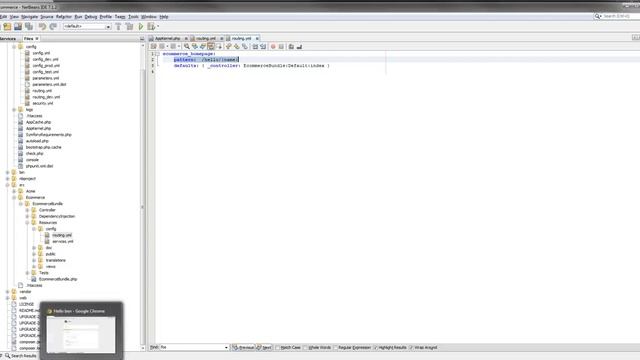Click the Undo toolbar icon
This screenshot has width=640, height=360.
[x=42, y=27]
